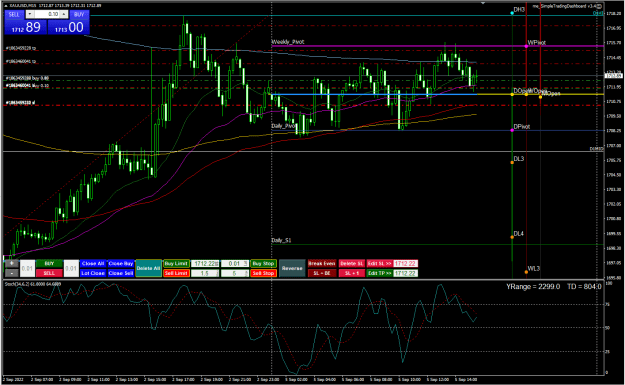Click the DPivot magenta marker dot
This screenshot has height=385, width=625.
[x=512, y=130]
